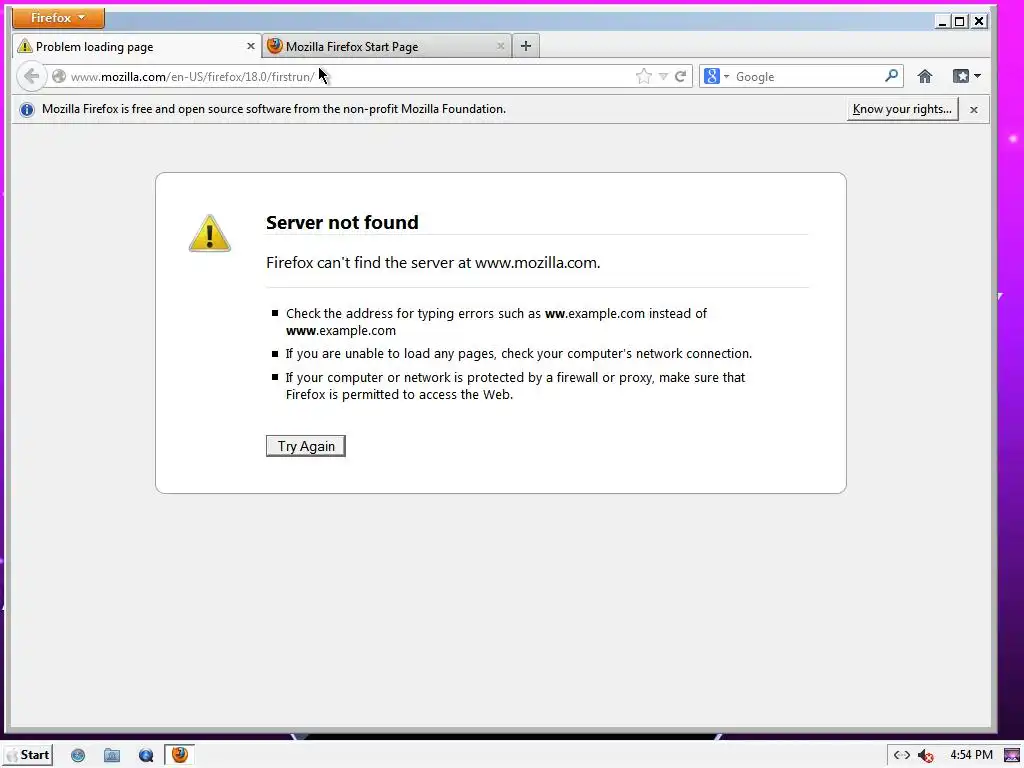Click the network arrows tray icon
This screenshot has height=768, width=1024.
902,755
